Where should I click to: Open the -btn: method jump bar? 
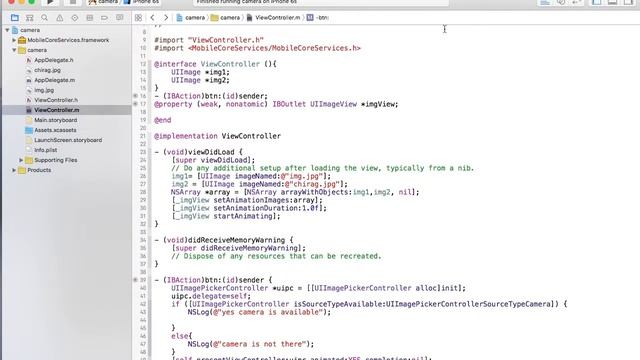[x=318, y=18]
